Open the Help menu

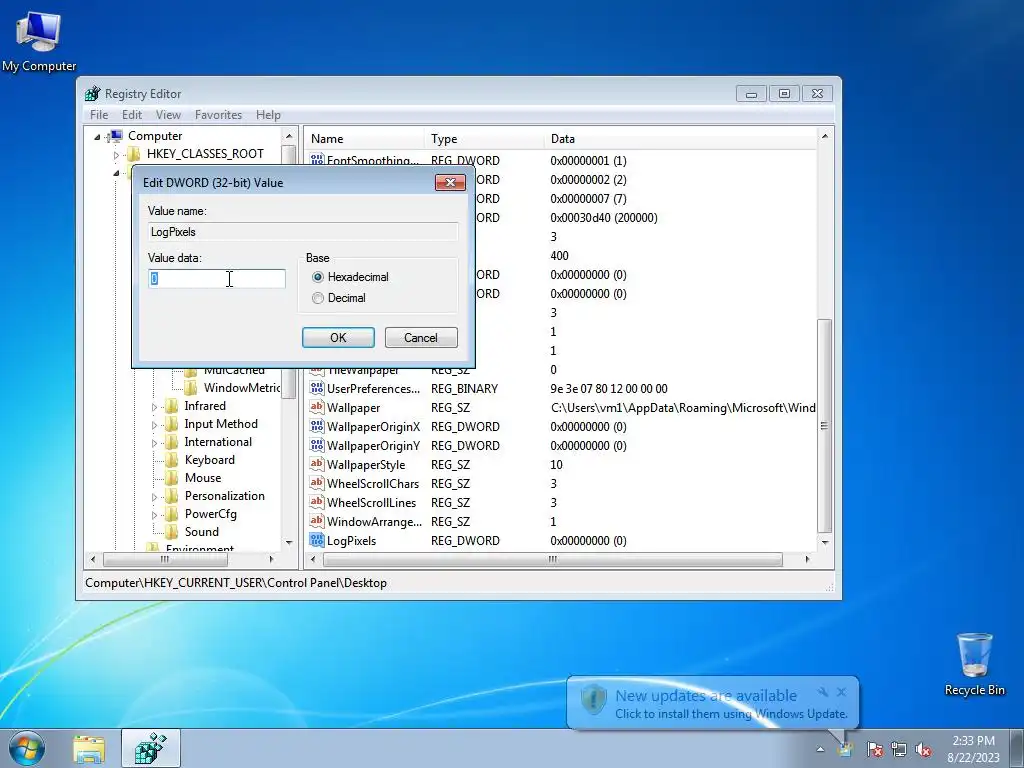coord(268,115)
